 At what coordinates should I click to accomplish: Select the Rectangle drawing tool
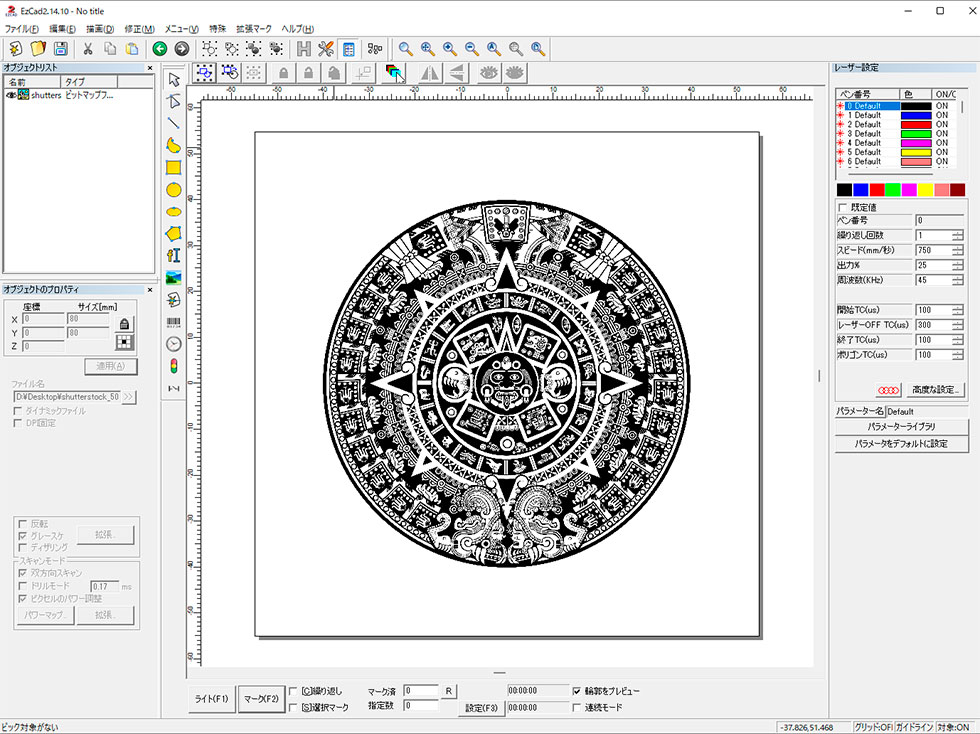[x=174, y=167]
